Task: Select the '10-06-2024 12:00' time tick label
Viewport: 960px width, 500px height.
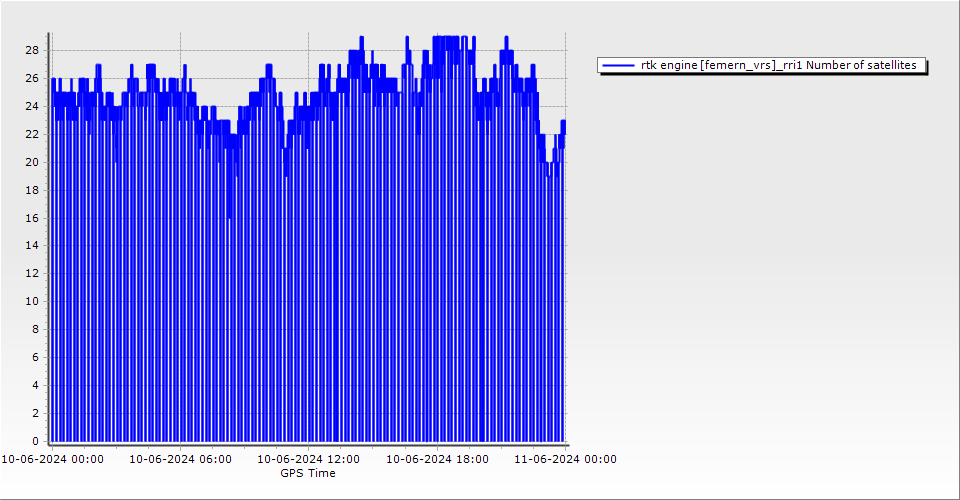Action: tap(308, 460)
